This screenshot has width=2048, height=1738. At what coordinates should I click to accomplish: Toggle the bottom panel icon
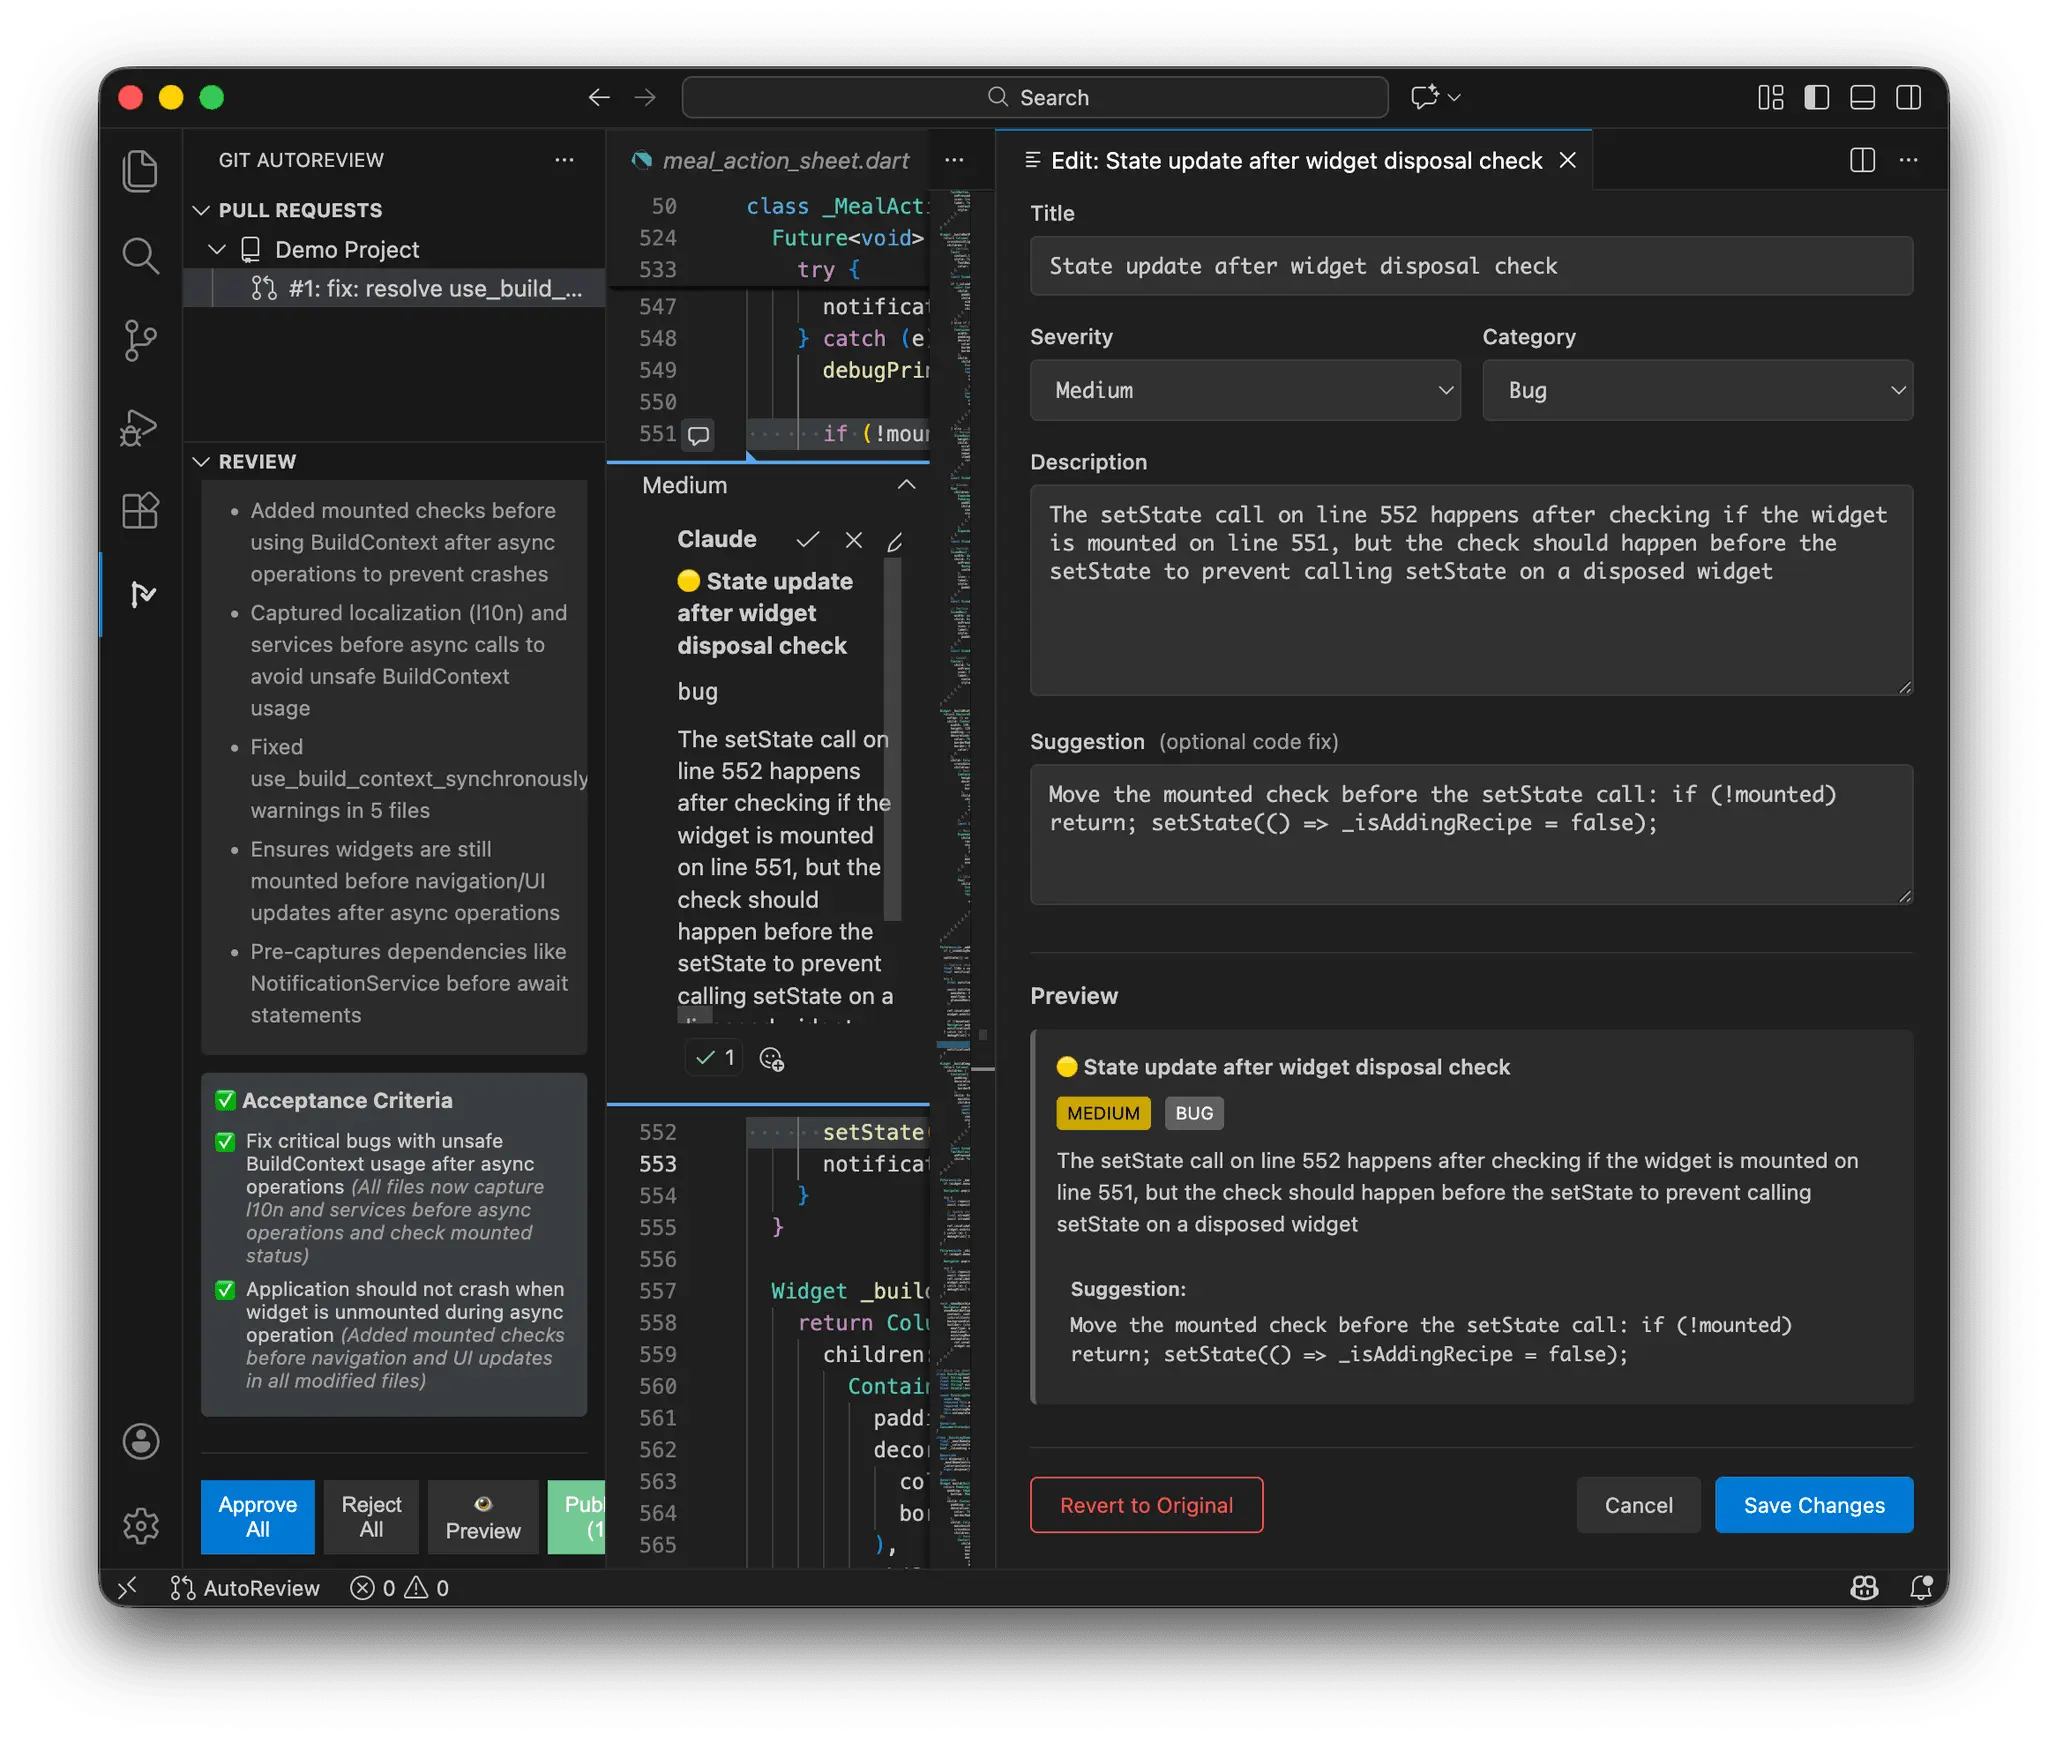click(1862, 97)
